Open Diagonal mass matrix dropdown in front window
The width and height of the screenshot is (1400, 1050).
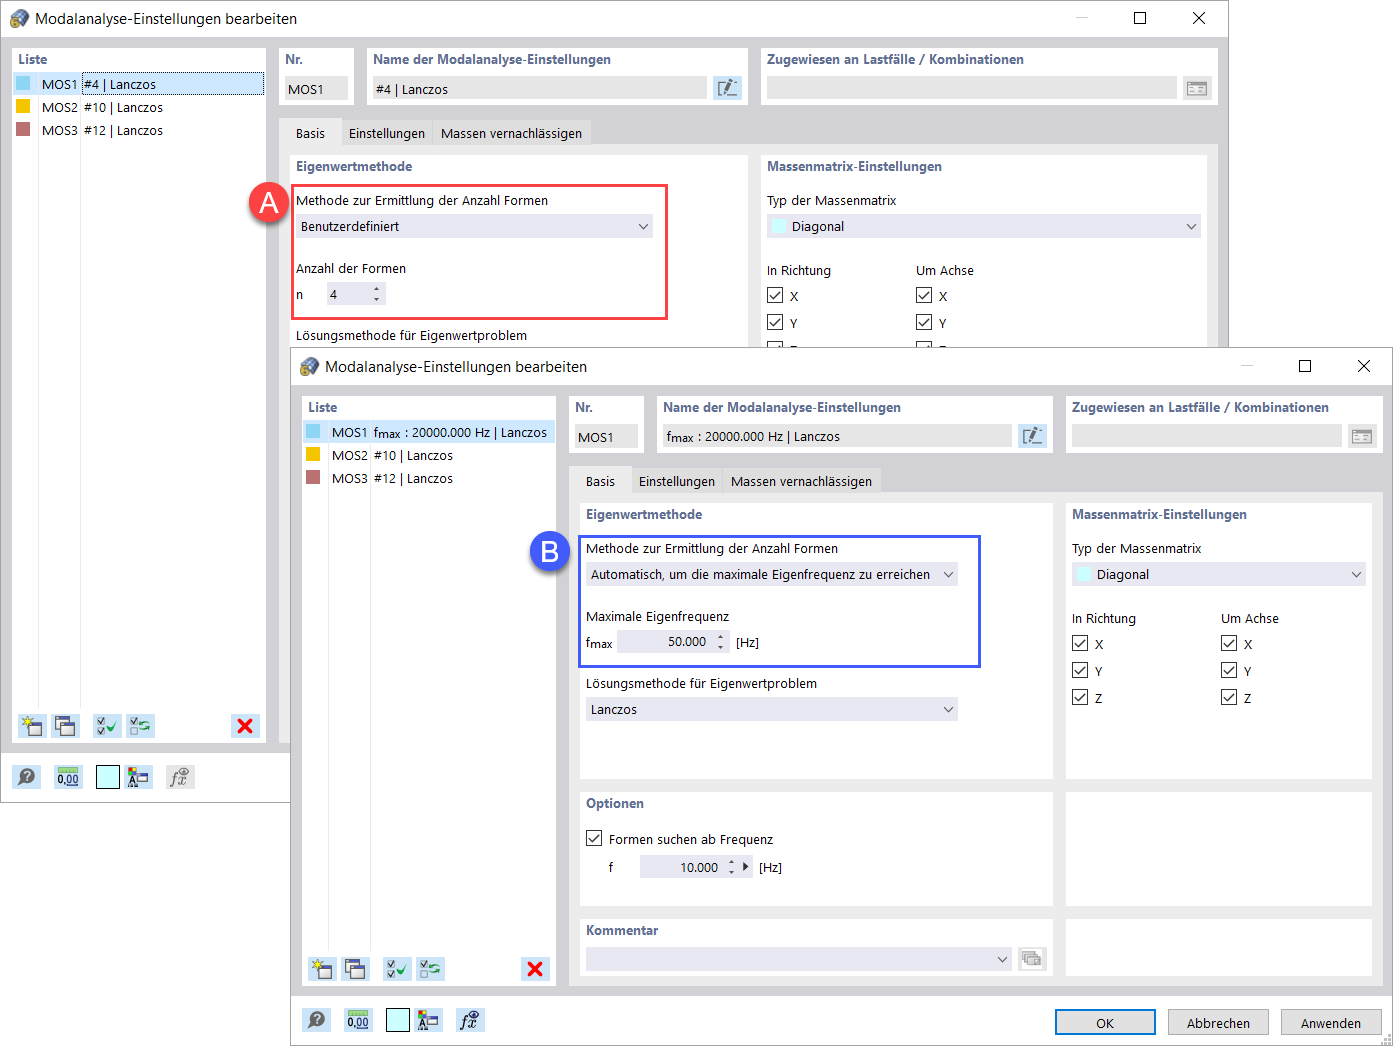coord(1219,574)
